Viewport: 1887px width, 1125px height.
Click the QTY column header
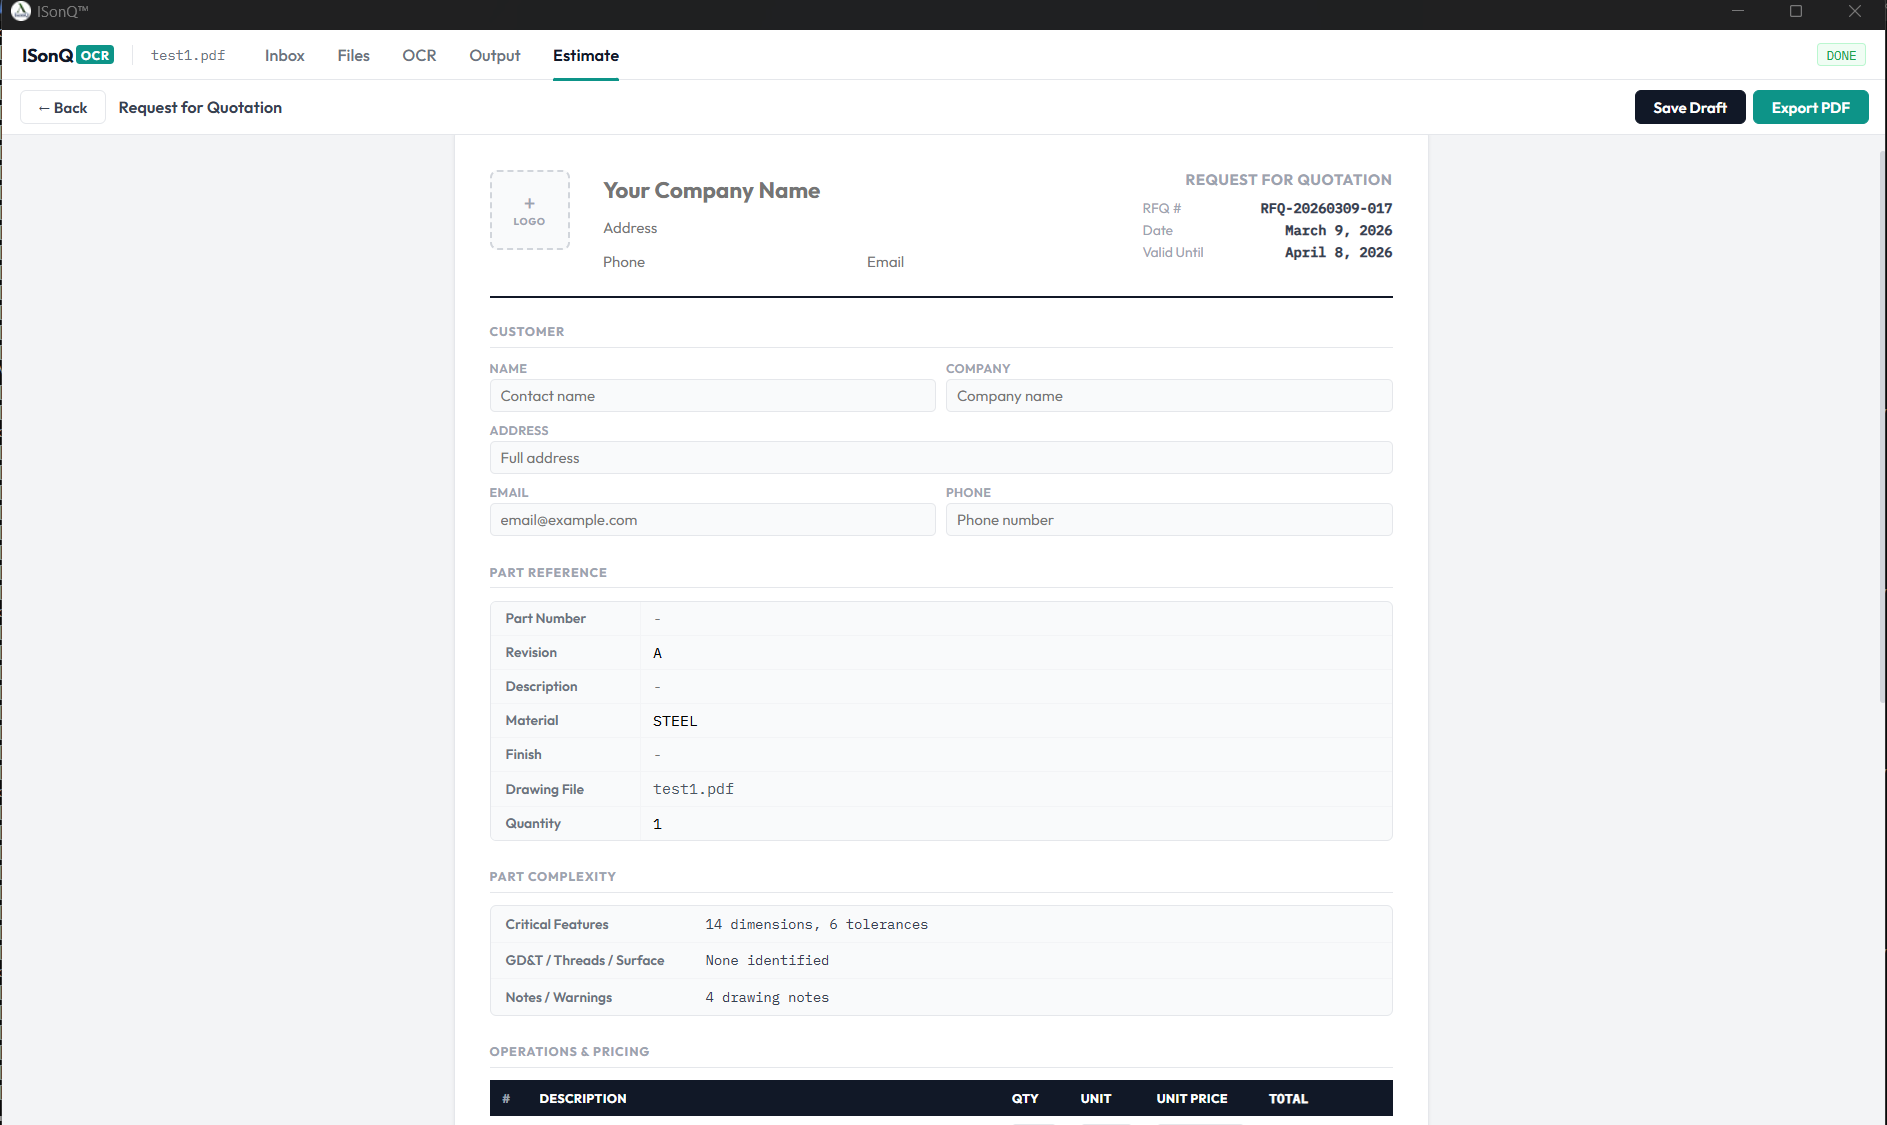click(1025, 1098)
